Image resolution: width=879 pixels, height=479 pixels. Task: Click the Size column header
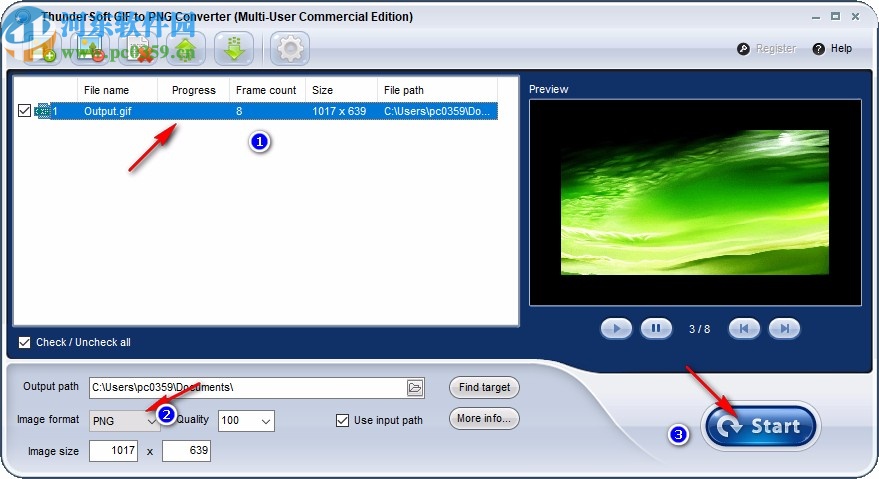341,90
